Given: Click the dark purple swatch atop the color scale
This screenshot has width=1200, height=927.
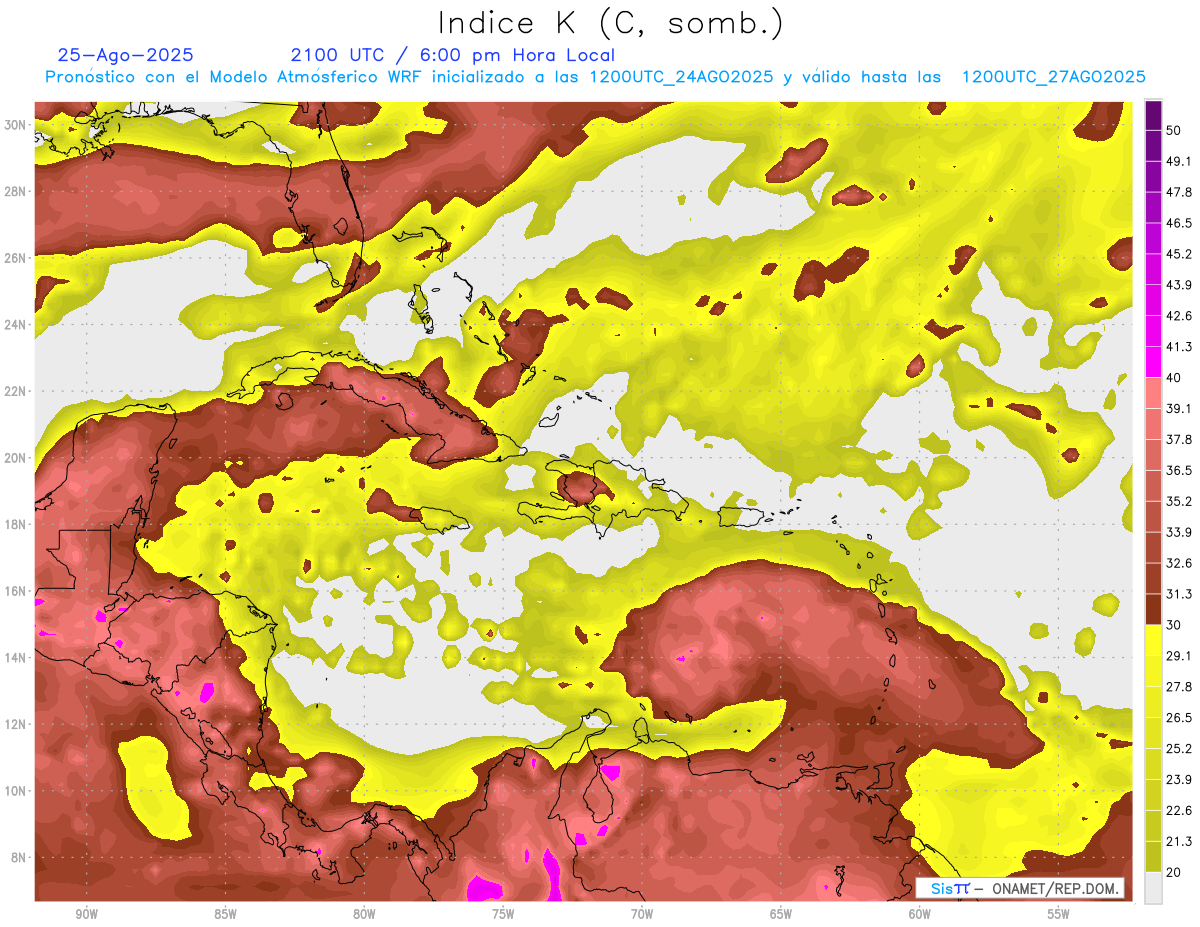Looking at the screenshot, I should [1153, 115].
